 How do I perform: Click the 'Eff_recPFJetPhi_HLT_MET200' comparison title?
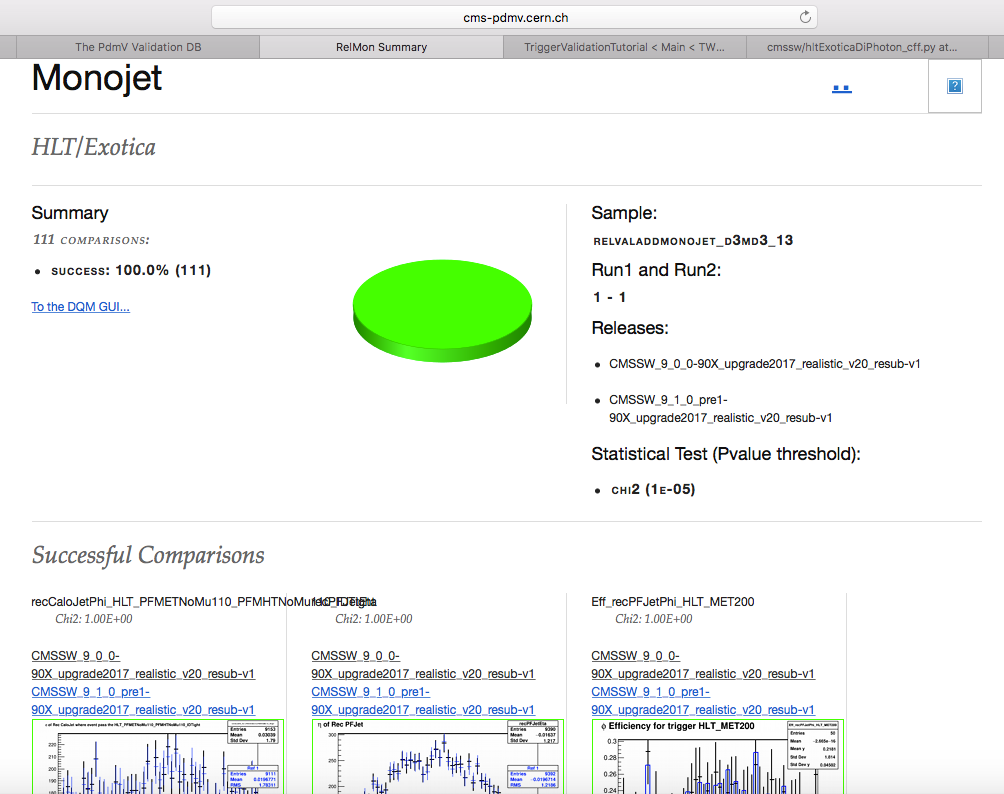pos(673,601)
